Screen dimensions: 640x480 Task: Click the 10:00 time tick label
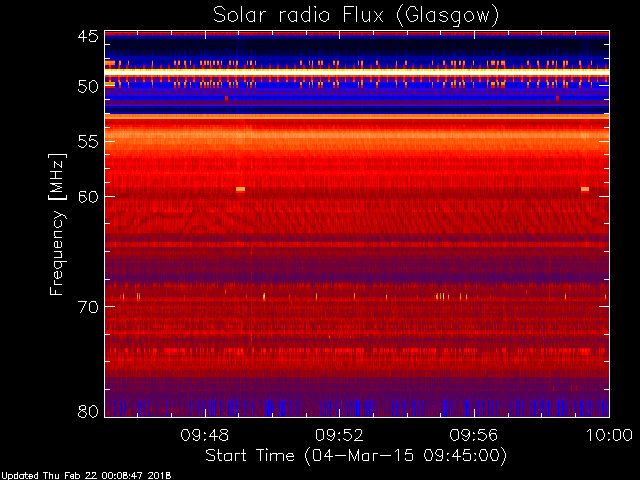tap(609, 435)
